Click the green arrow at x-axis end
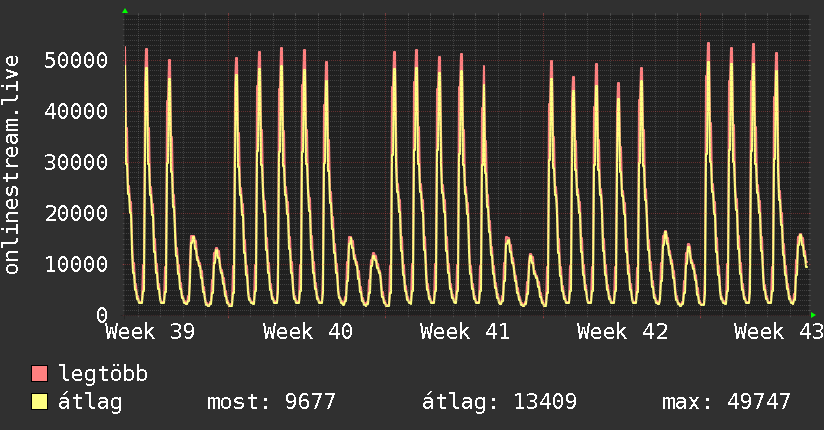This screenshot has width=824, height=430. [813, 315]
